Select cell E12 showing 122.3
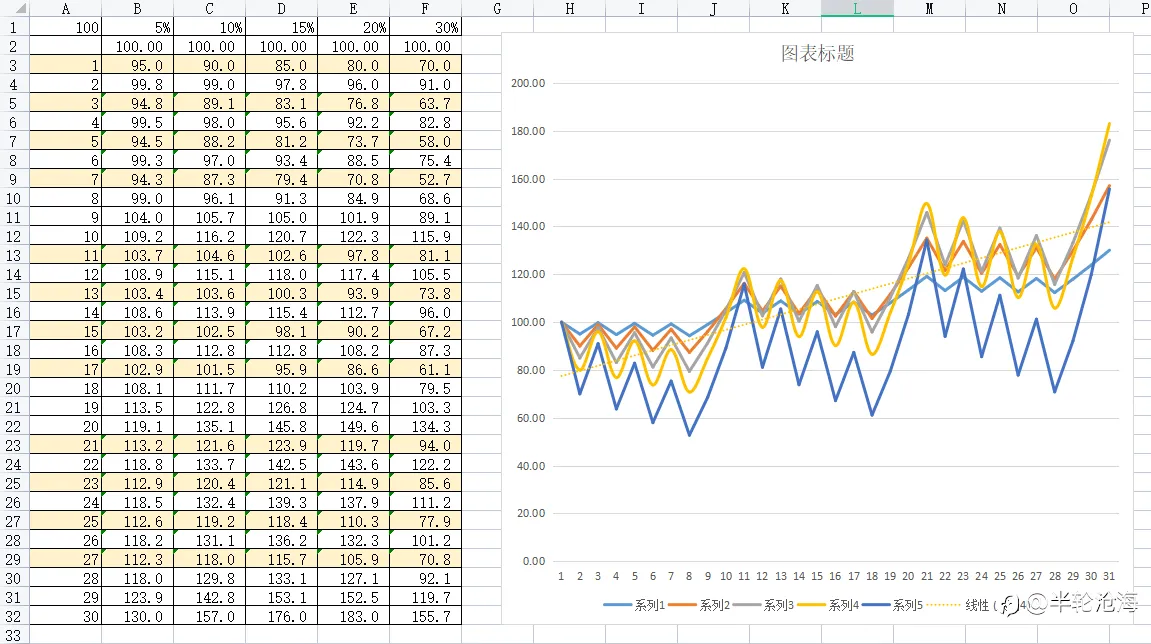 pos(353,236)
